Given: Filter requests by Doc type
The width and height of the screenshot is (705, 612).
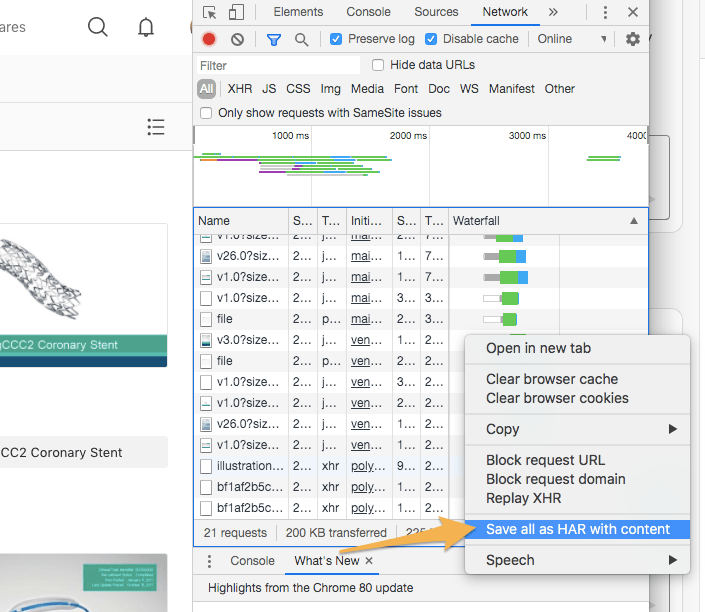Looking at the screenshot, I should click(439, 89).
